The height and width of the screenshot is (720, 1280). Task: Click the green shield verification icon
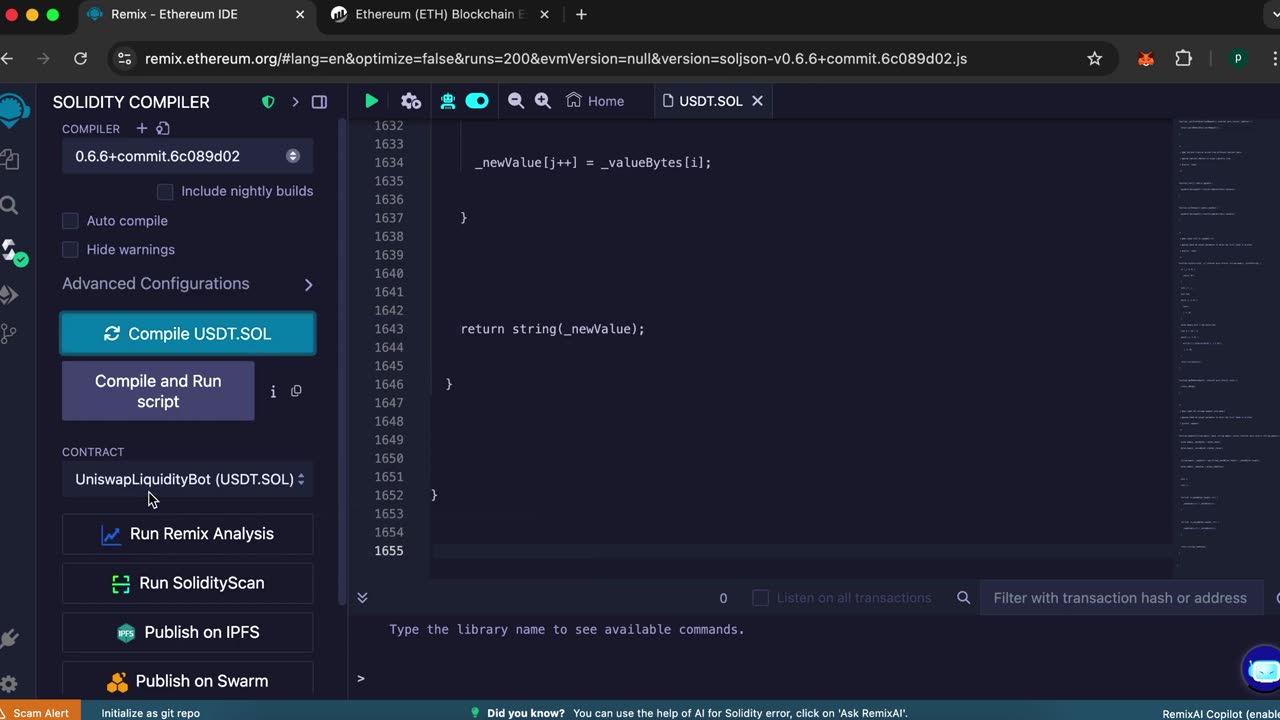click(268, 102)
